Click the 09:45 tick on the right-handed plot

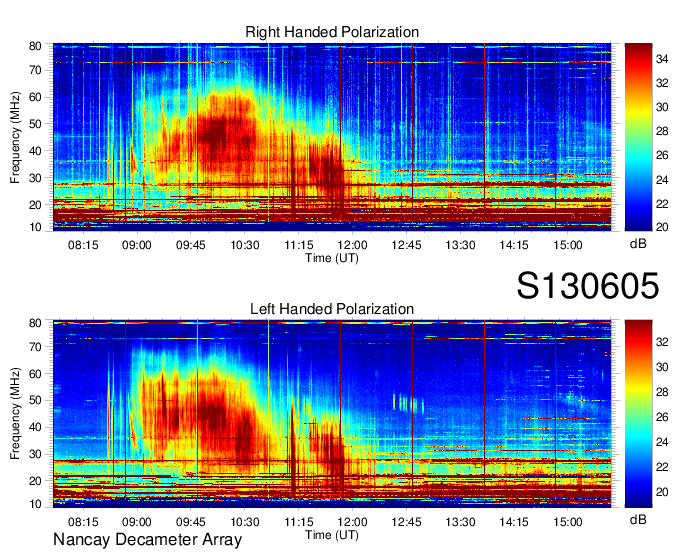[190, 245]
